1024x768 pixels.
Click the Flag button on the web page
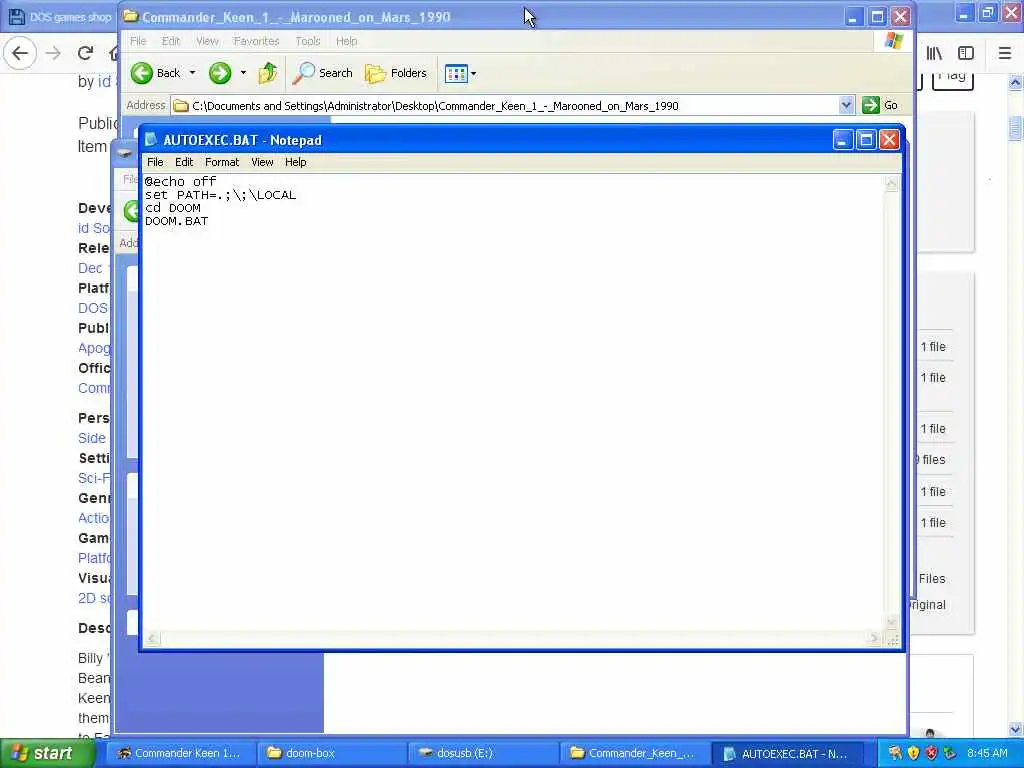pos(952,78)
